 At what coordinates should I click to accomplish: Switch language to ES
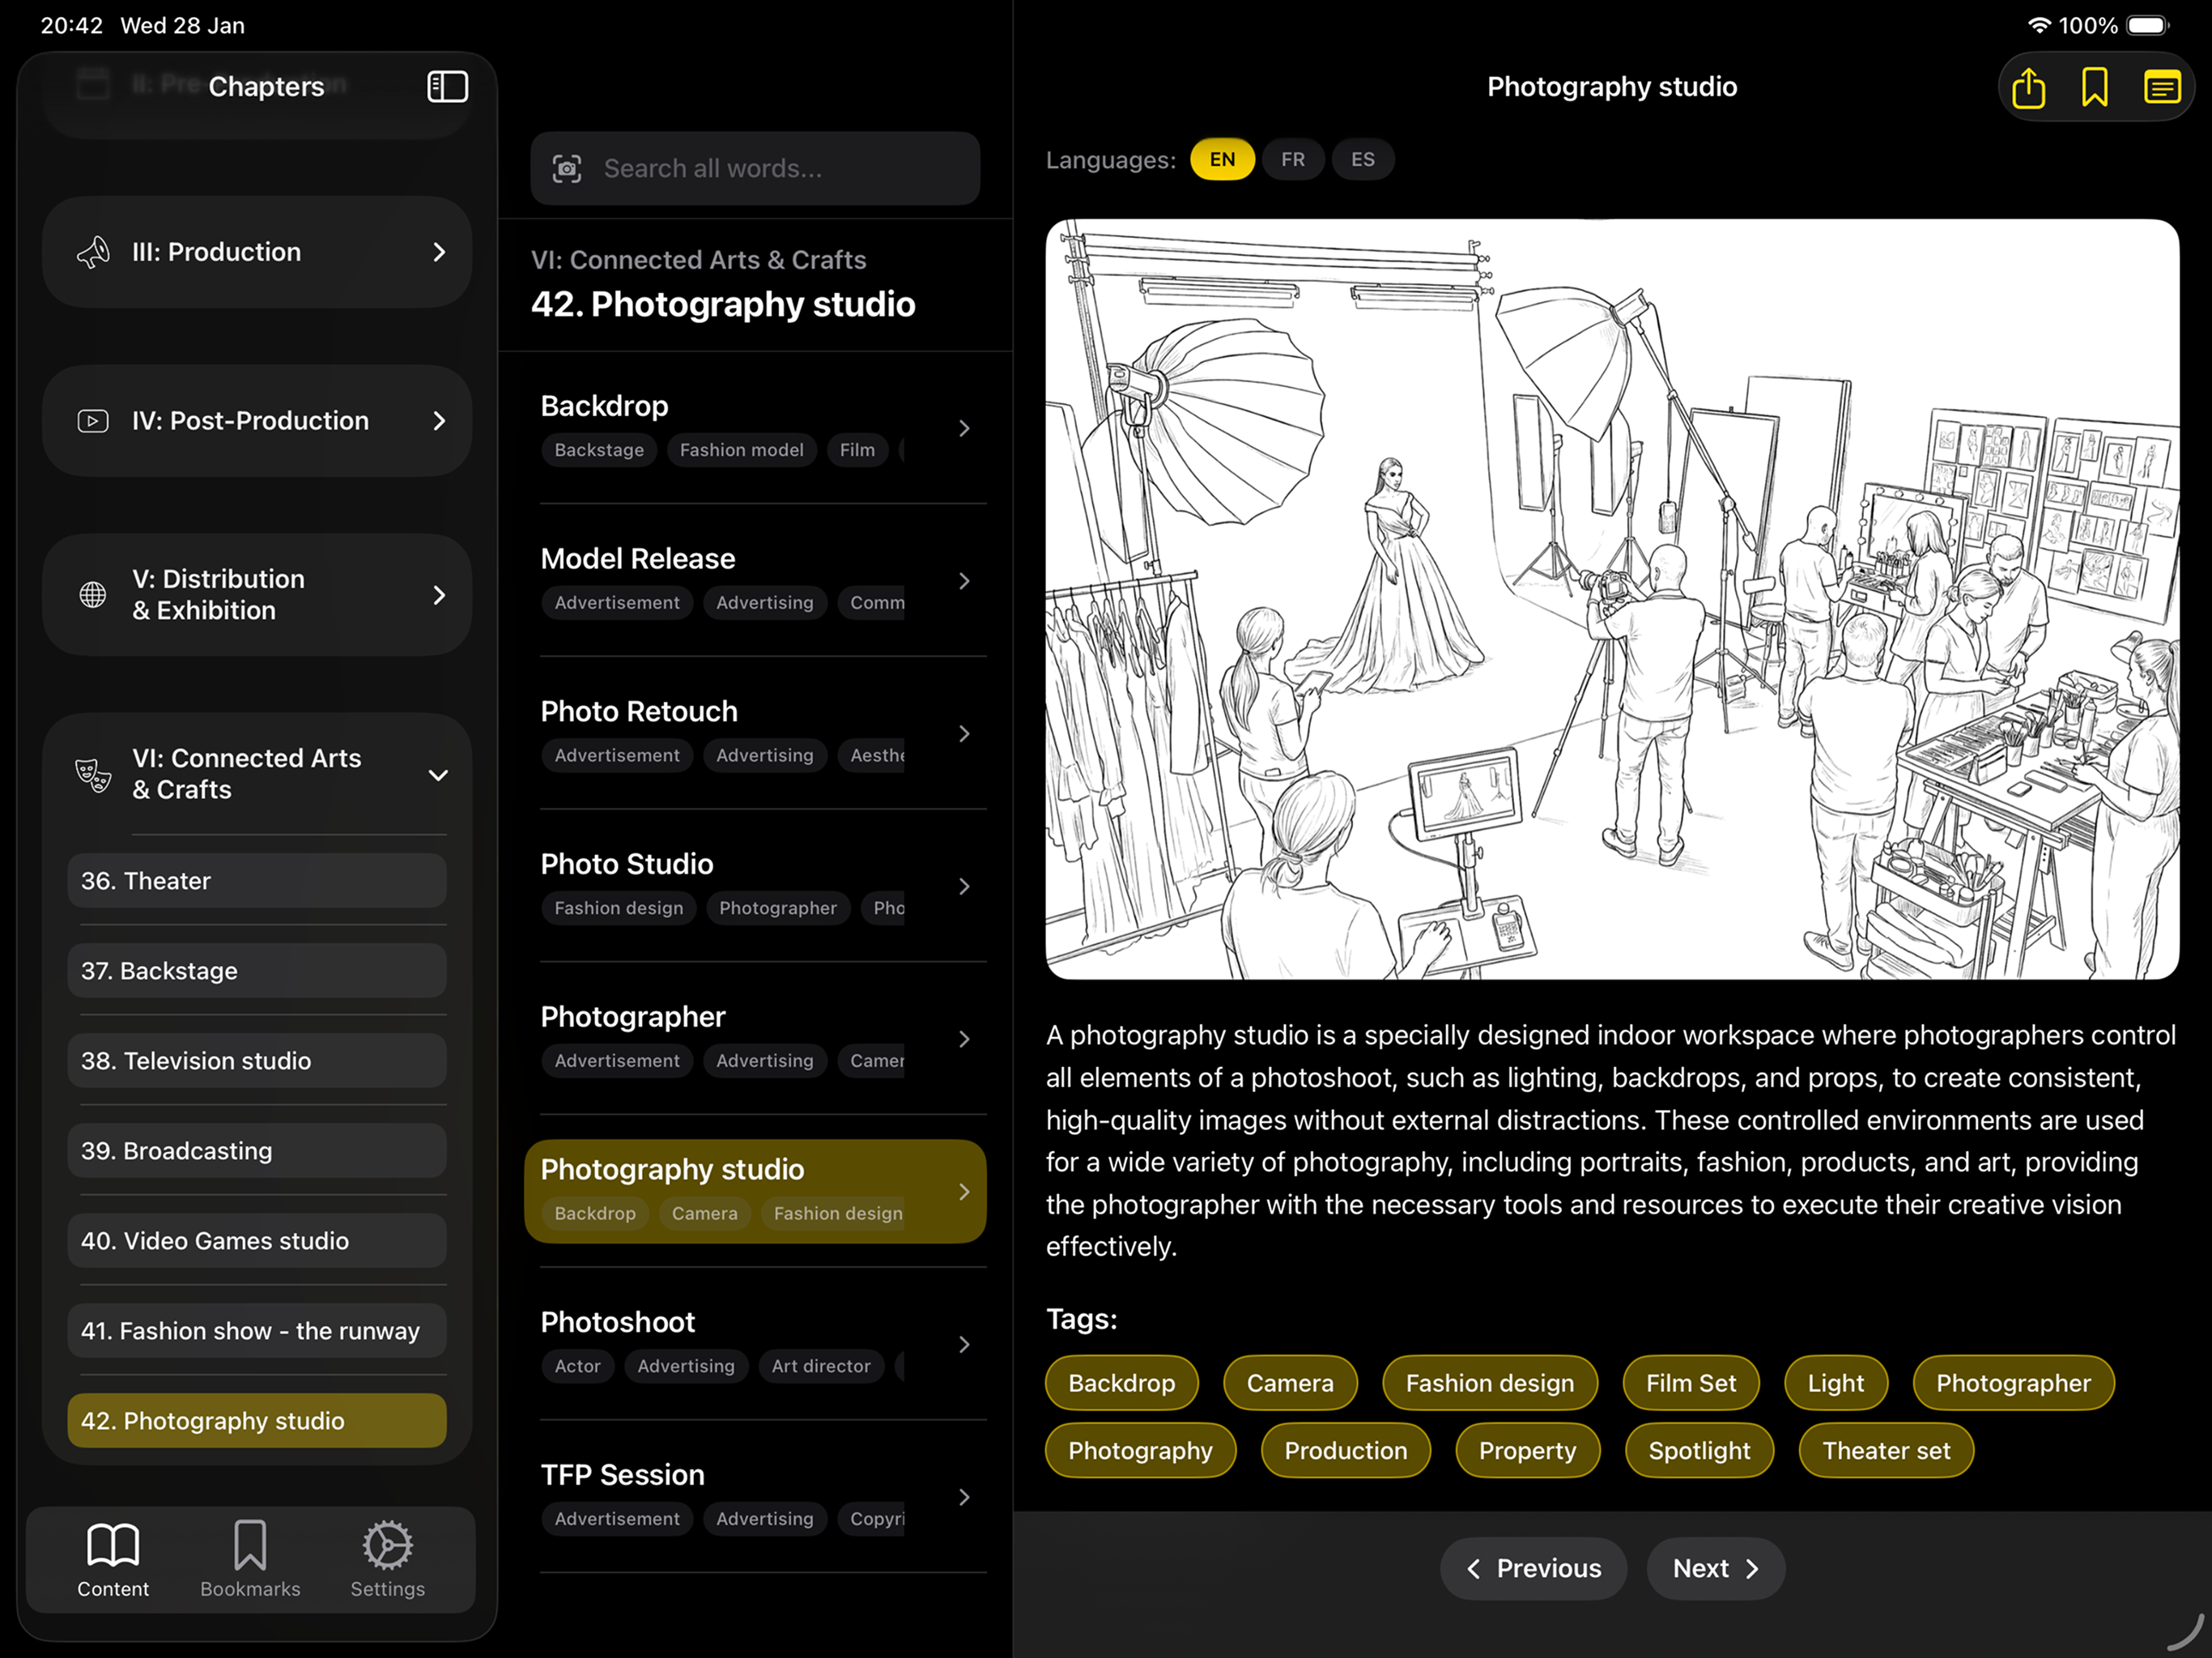(x=1363, y=159)
